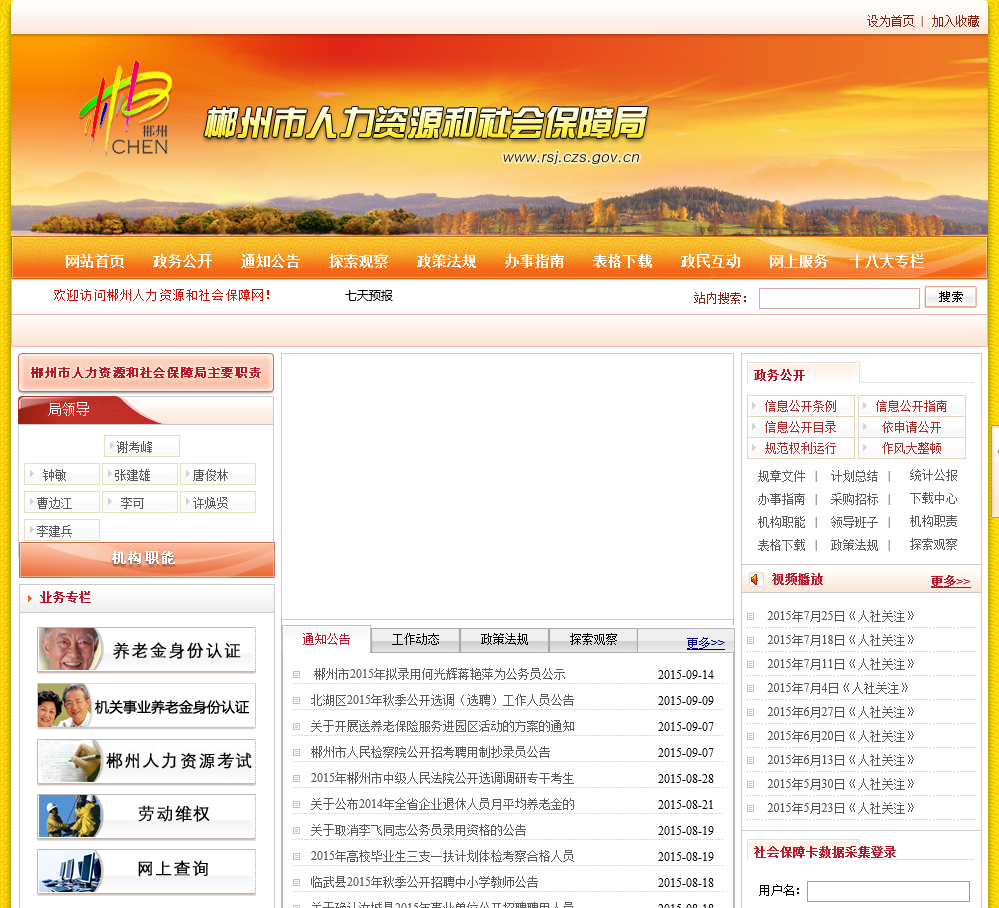This screenshot has height=908, width=999.
Task: Play video 2015年7月25日《人社关注》
Action: click(840, 616)
